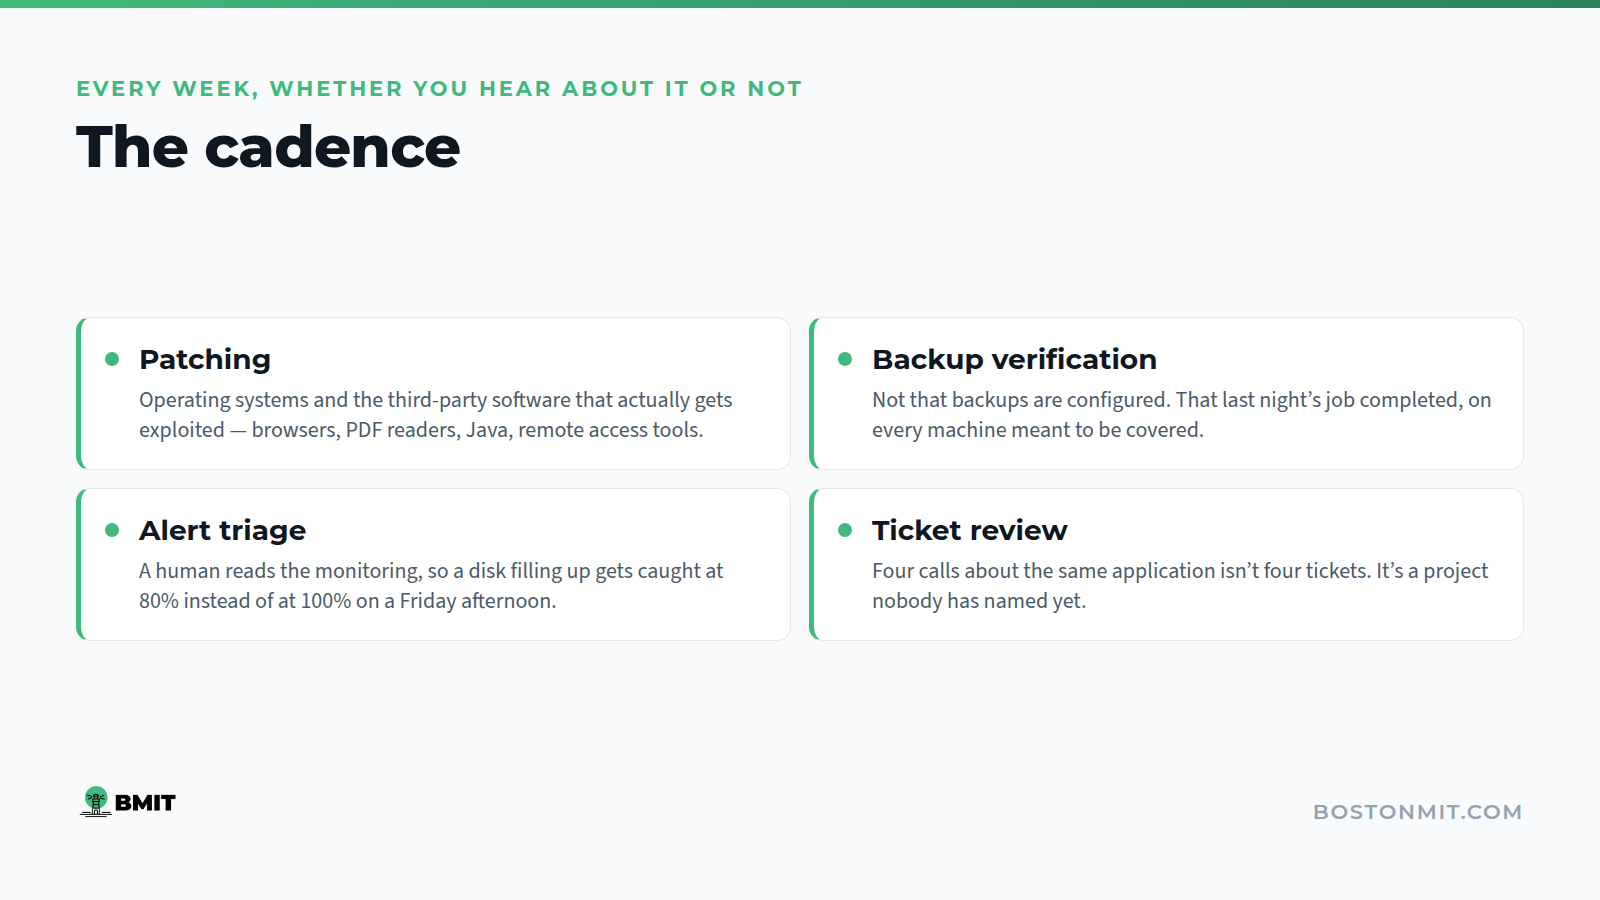Click the green bullet beside Alert triage
The width and height of the screenshot is (1600, 900).
coord(112,530)
